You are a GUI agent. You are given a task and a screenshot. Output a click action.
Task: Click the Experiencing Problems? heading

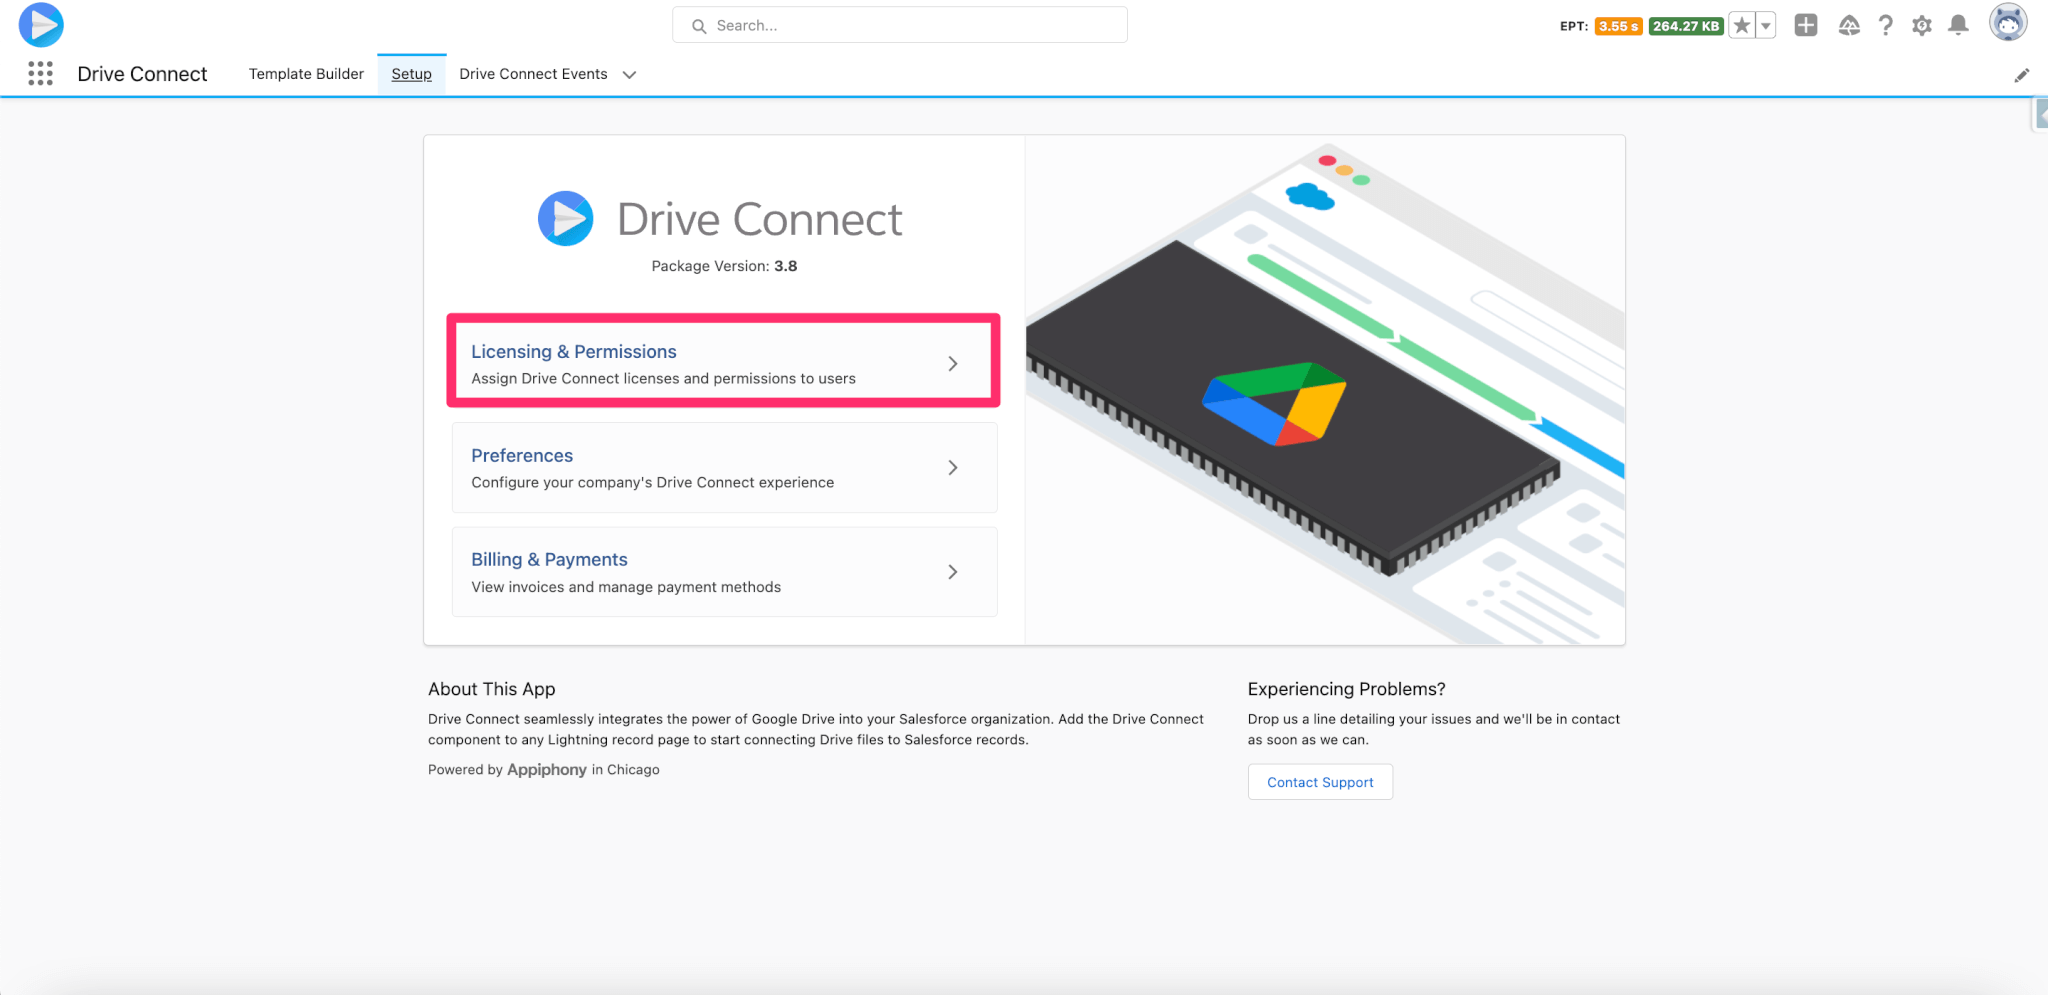[x=1346, y=689]
